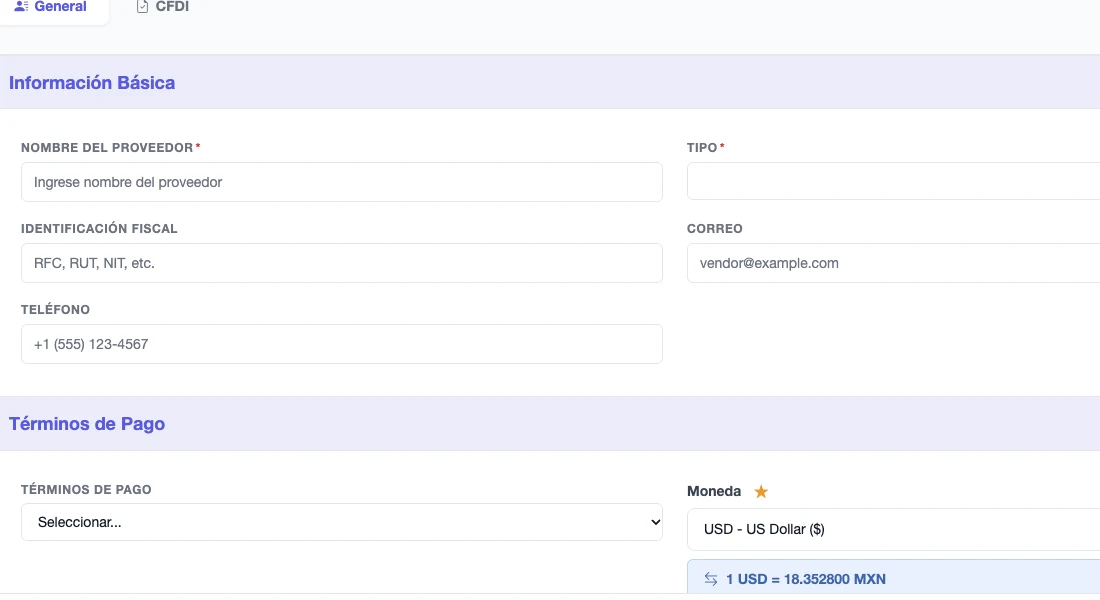Click the Identificación Fiscal input
Viewport: 1100px width, 600px height.
point(342,263)
